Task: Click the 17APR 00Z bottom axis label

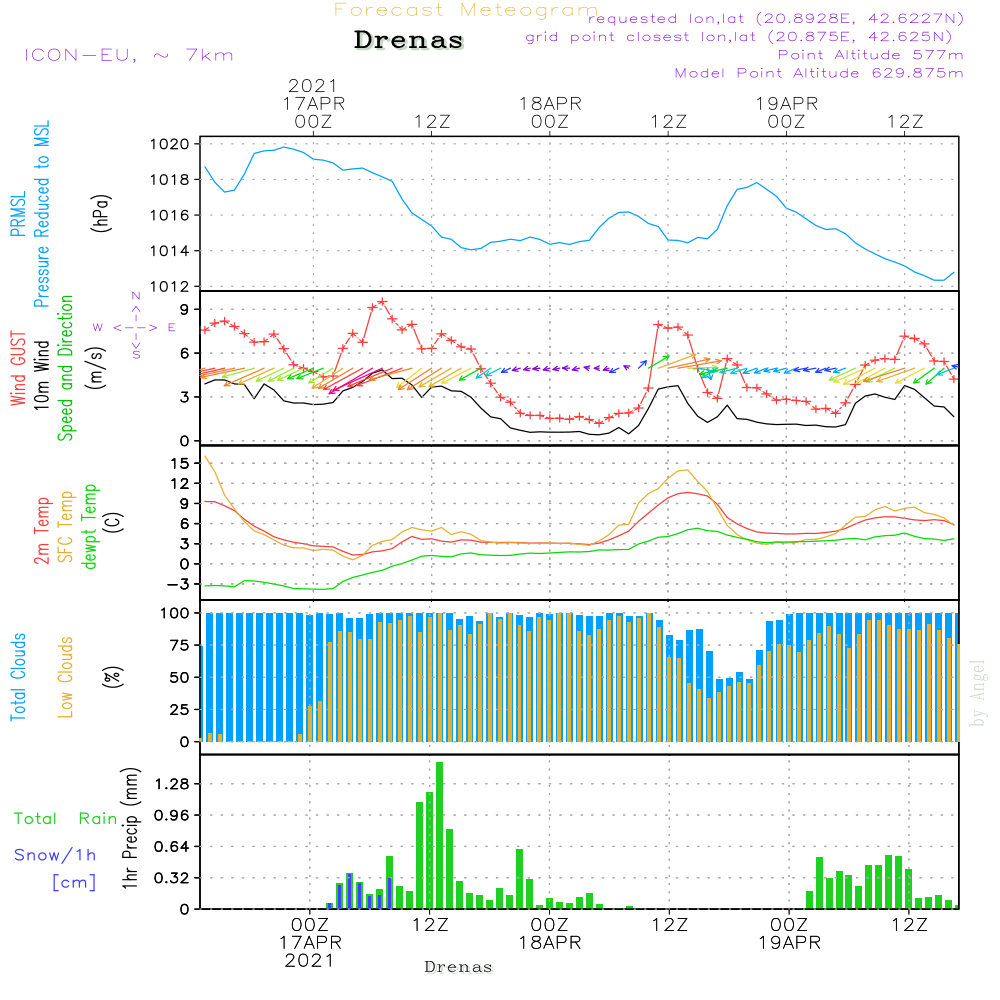Action: 310,942
